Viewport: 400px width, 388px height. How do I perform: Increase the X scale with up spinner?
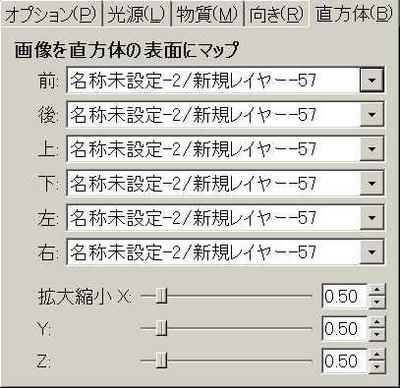[377, 290]
